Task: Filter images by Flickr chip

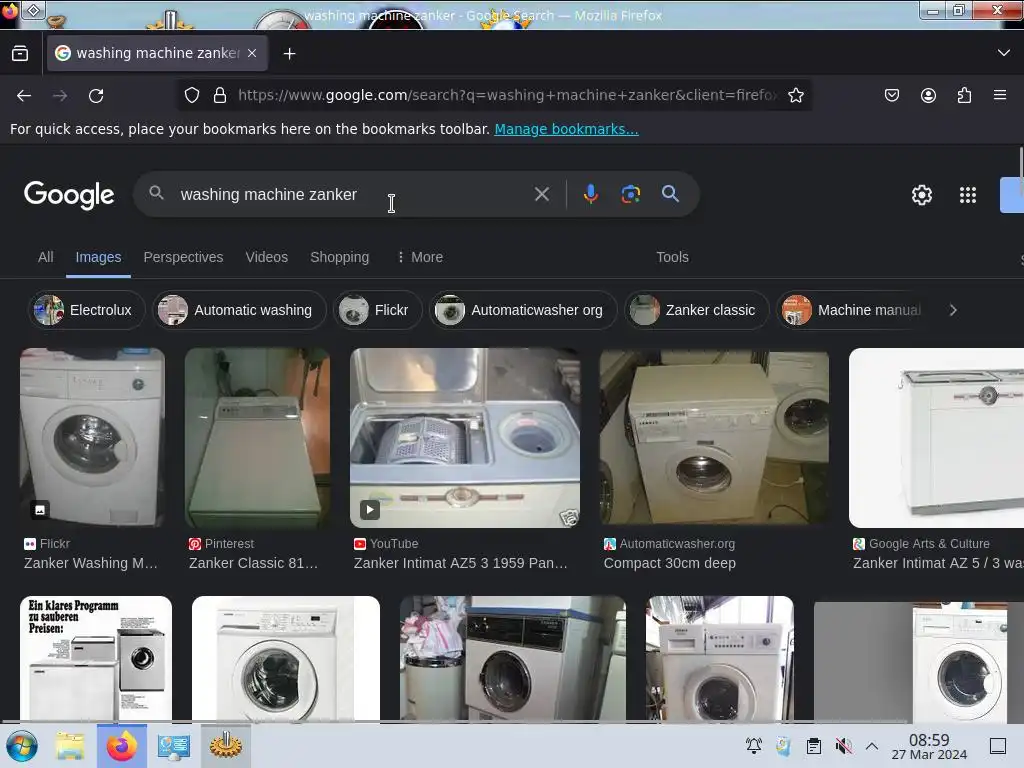Action: [x=377, y=310]
